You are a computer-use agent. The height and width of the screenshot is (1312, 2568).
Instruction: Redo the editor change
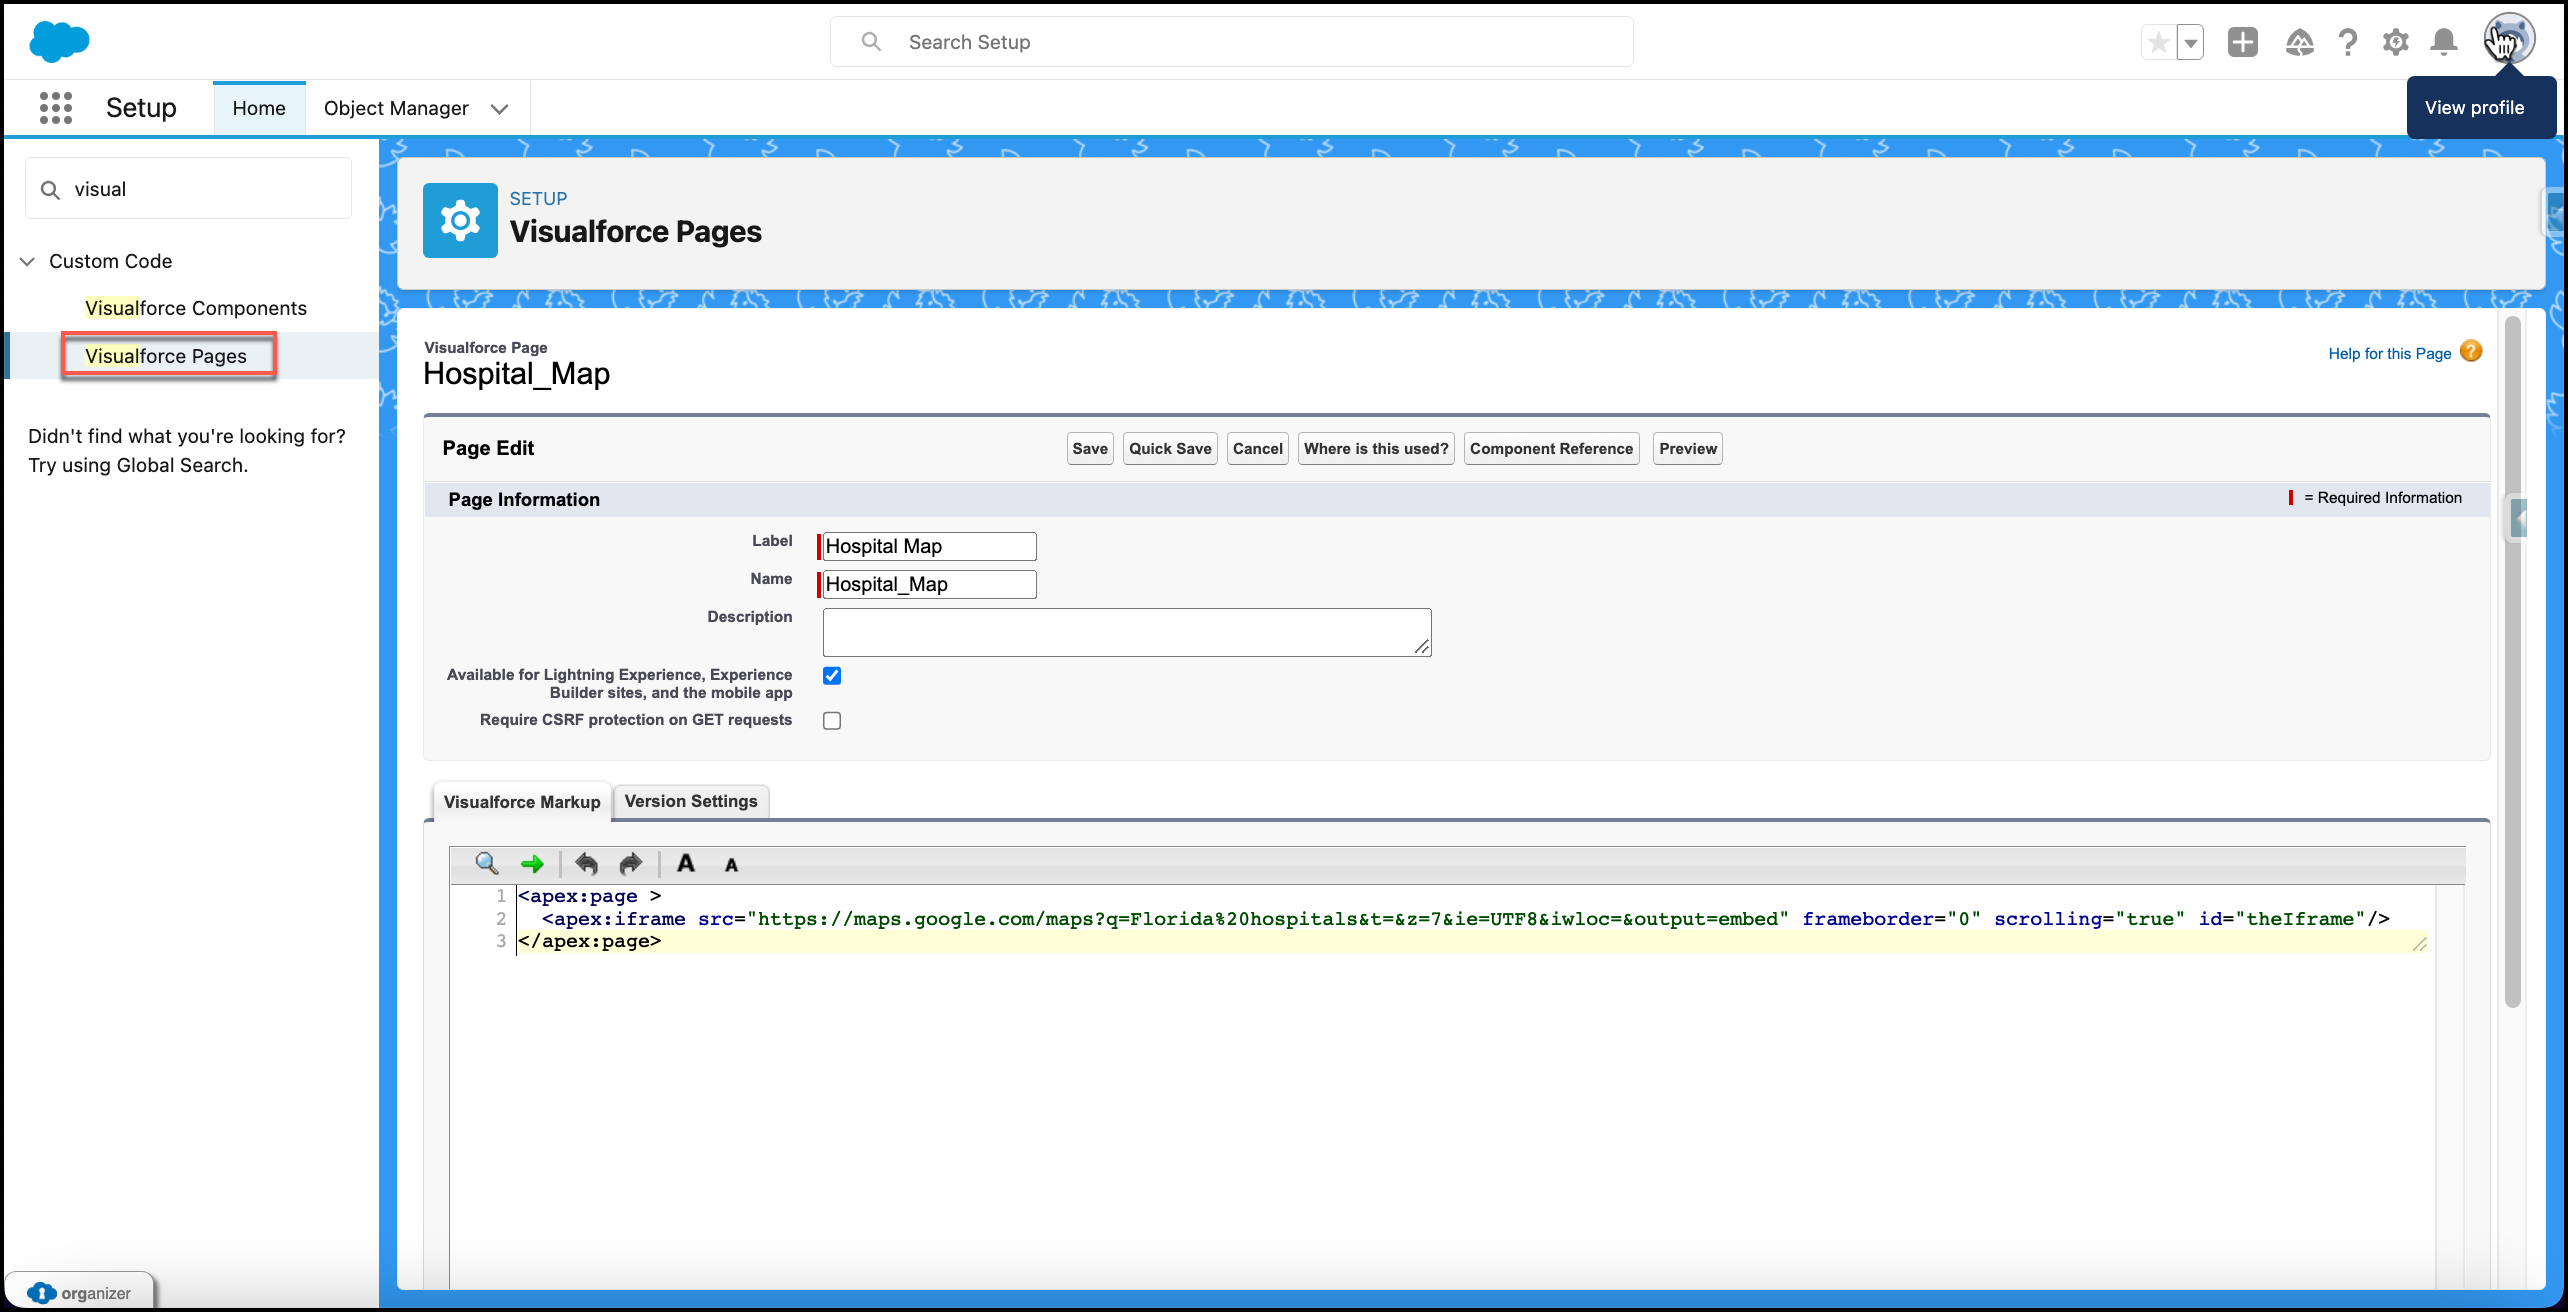click(x=631, y=864)
